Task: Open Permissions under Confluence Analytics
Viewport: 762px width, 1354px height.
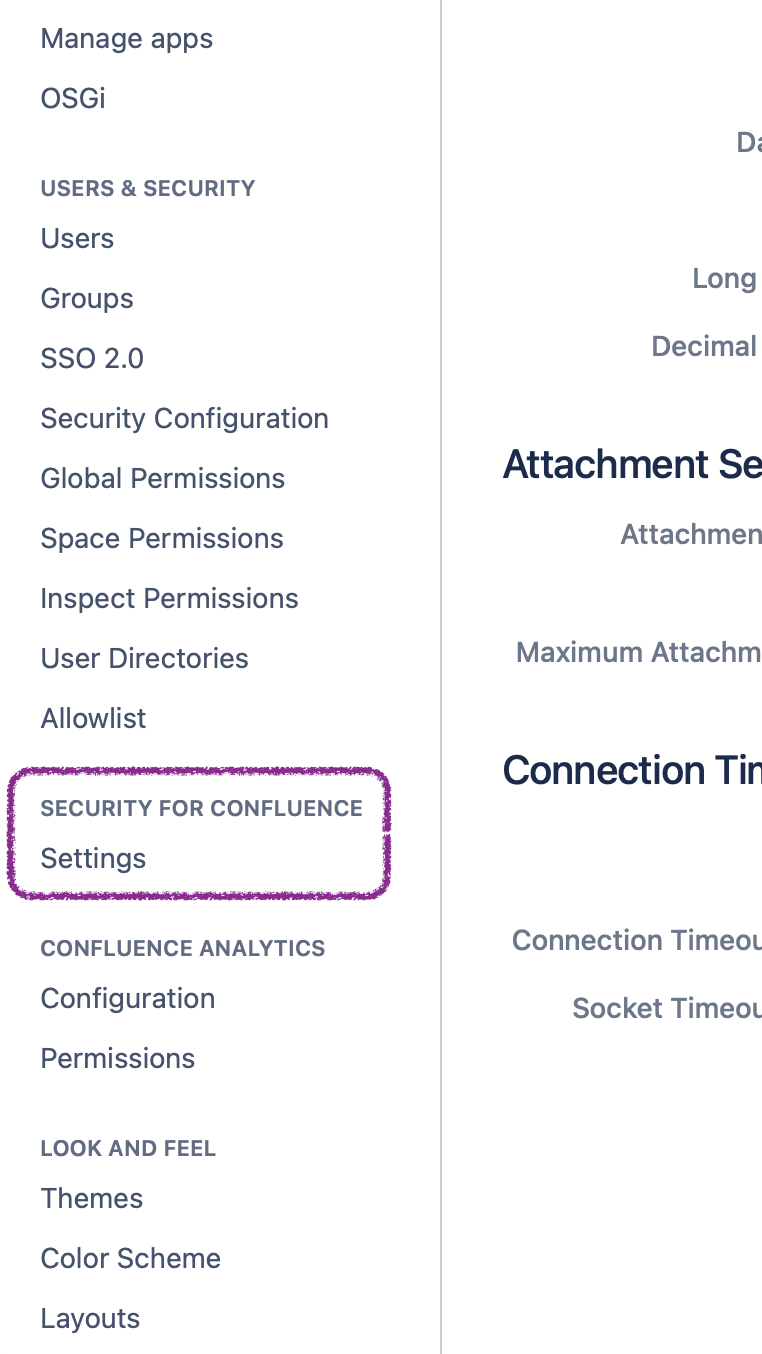Action: 117,1059
